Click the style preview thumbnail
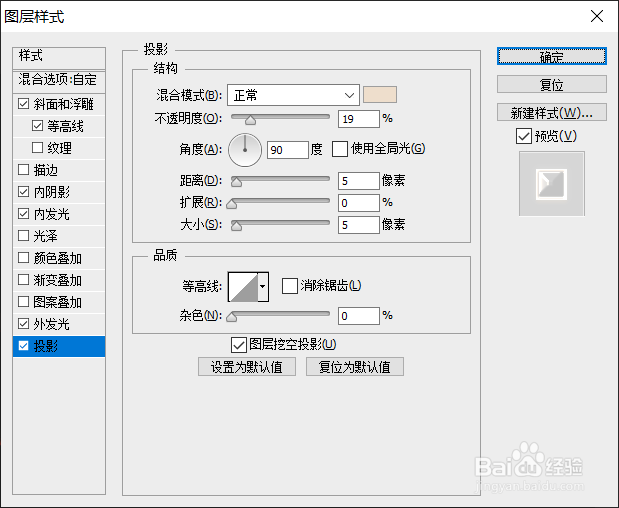 click(551, 184)
